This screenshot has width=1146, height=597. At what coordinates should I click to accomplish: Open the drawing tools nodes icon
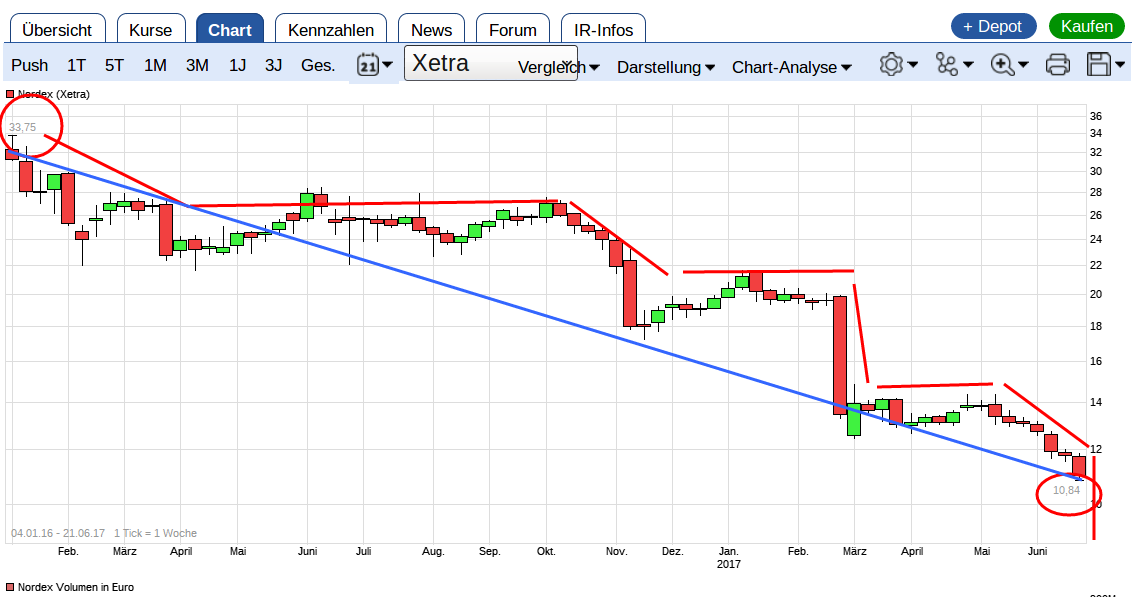[x=955, y=64]
